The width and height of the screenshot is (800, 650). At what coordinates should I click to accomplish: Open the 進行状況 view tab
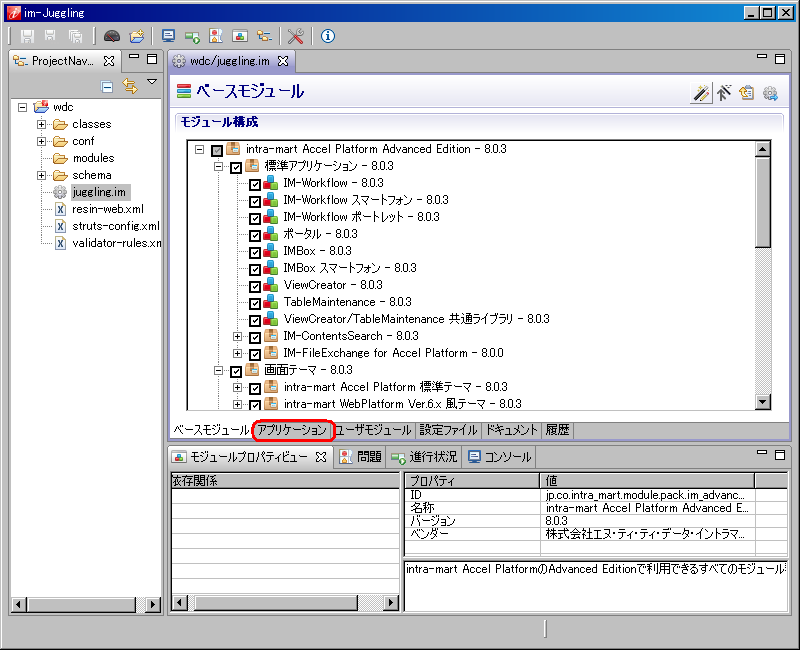click(x=424, y=457)
